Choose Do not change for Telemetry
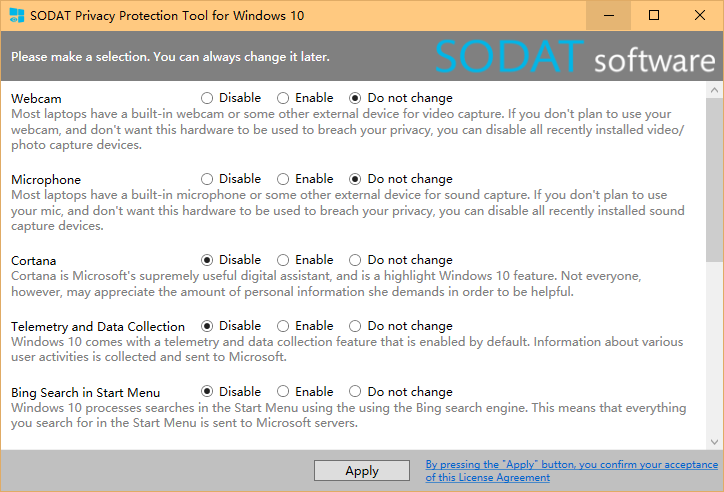 (355, 326)
